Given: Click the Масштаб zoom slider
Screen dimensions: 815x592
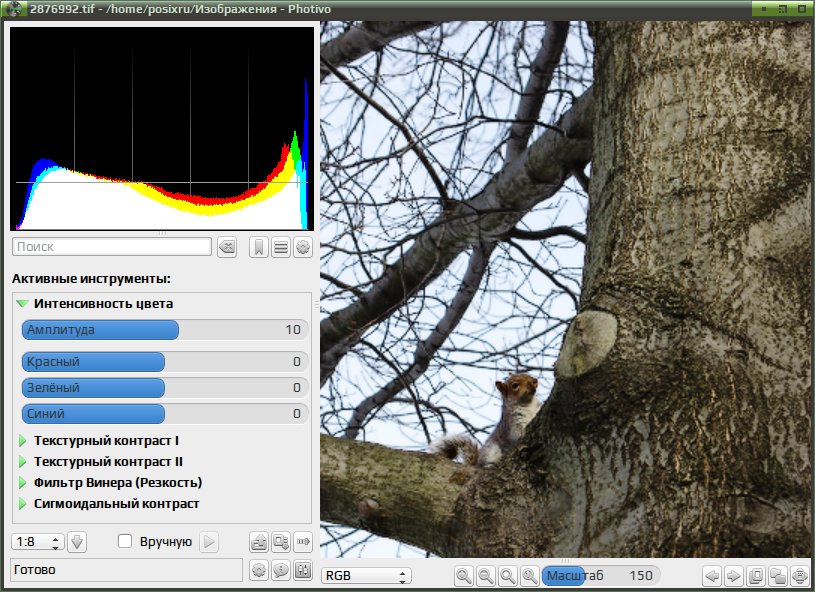Looking at the screenshot, I should click(x=601, y=576).
